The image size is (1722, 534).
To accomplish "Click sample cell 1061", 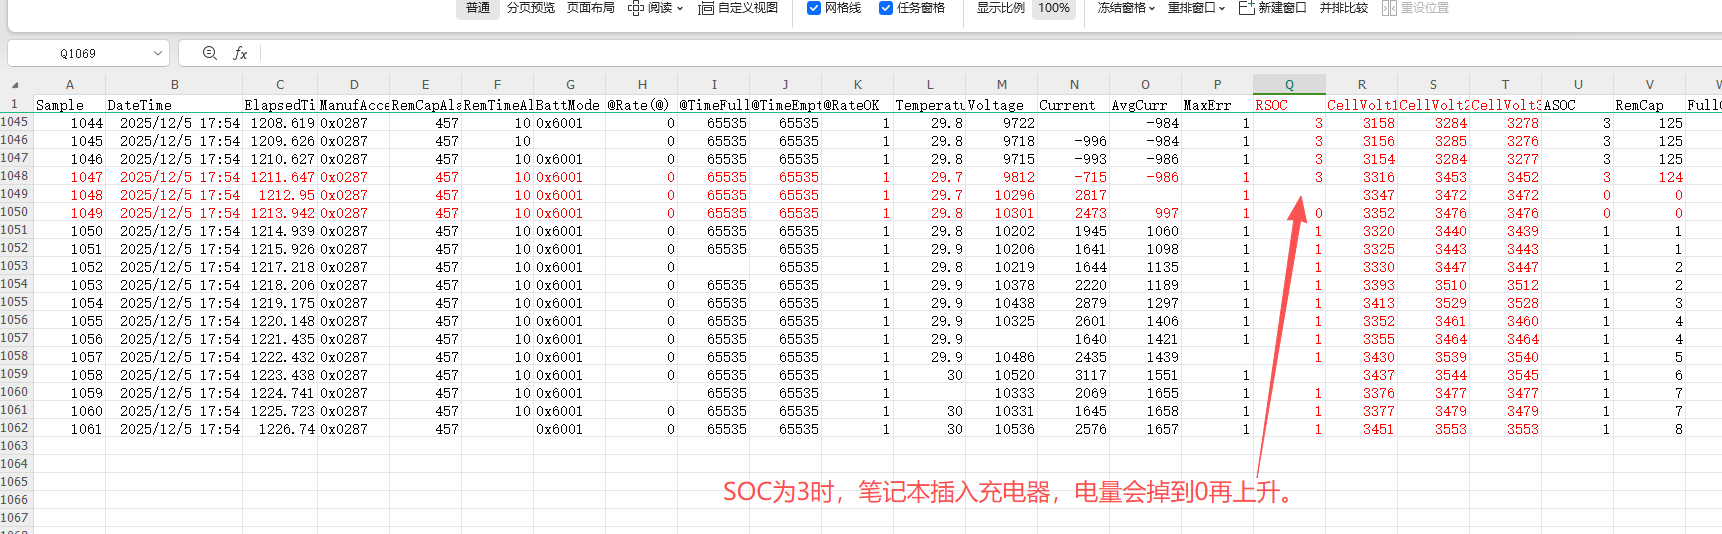I will tap(69, 429).
